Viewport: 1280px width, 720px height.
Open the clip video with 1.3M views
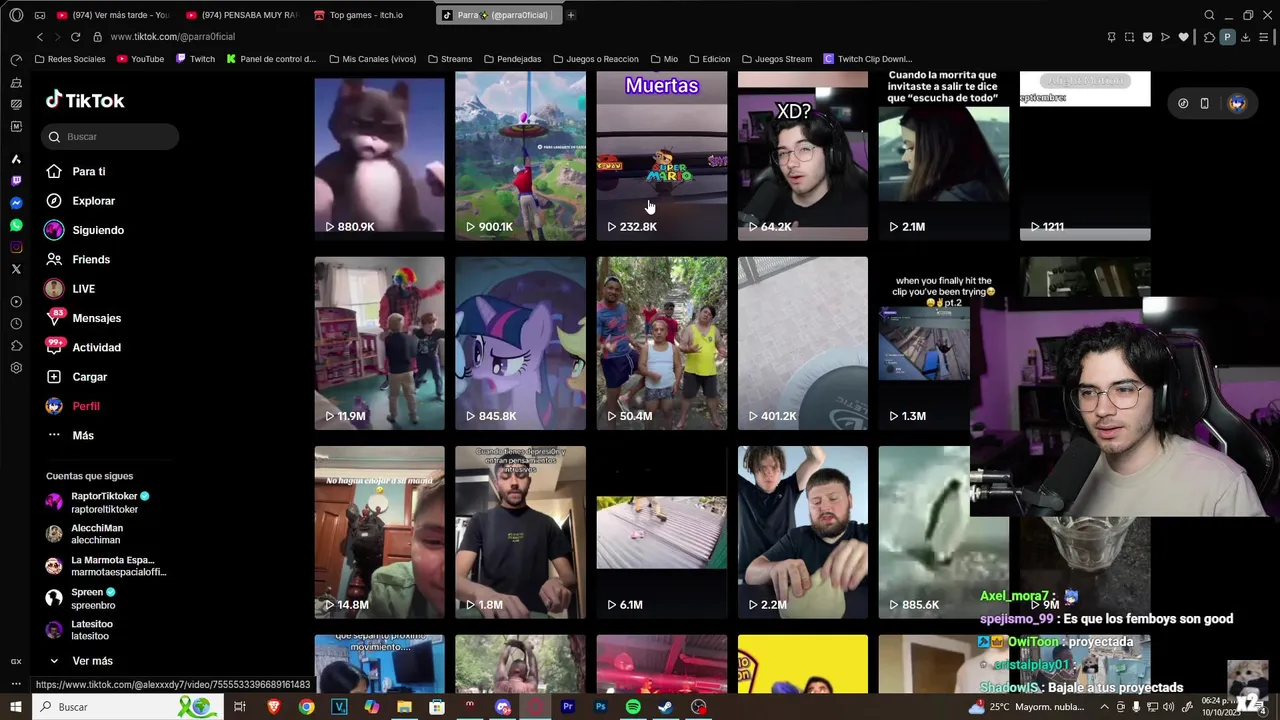[925, 343]
